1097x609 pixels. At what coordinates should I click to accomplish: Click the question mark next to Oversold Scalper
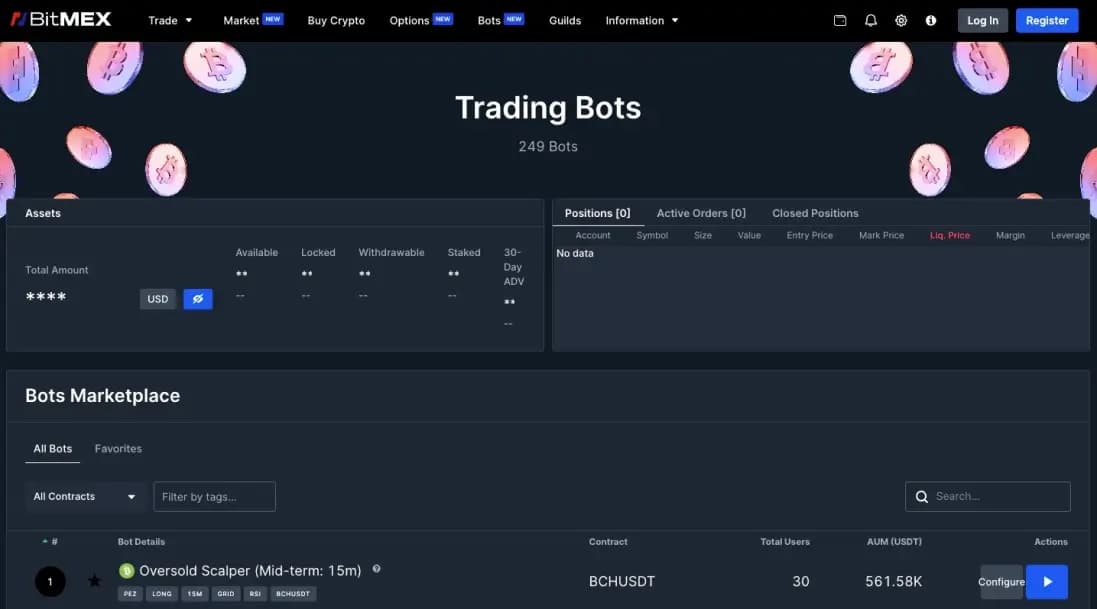point(376,568)
